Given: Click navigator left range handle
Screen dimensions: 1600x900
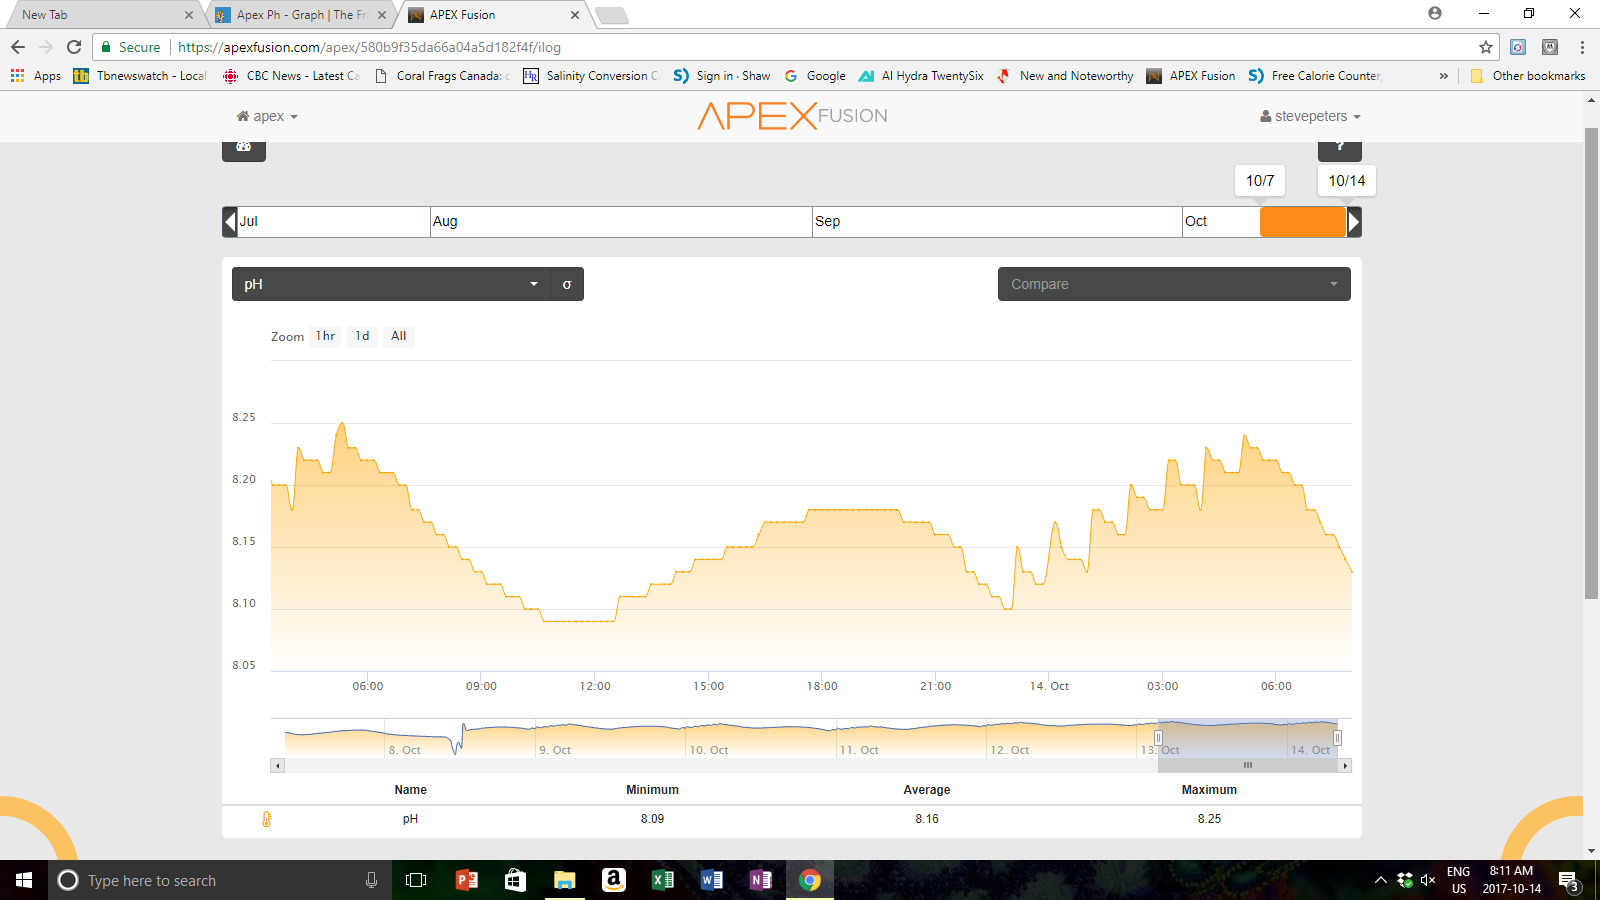Looking at the screenshot, I should tap(1158, 738).
